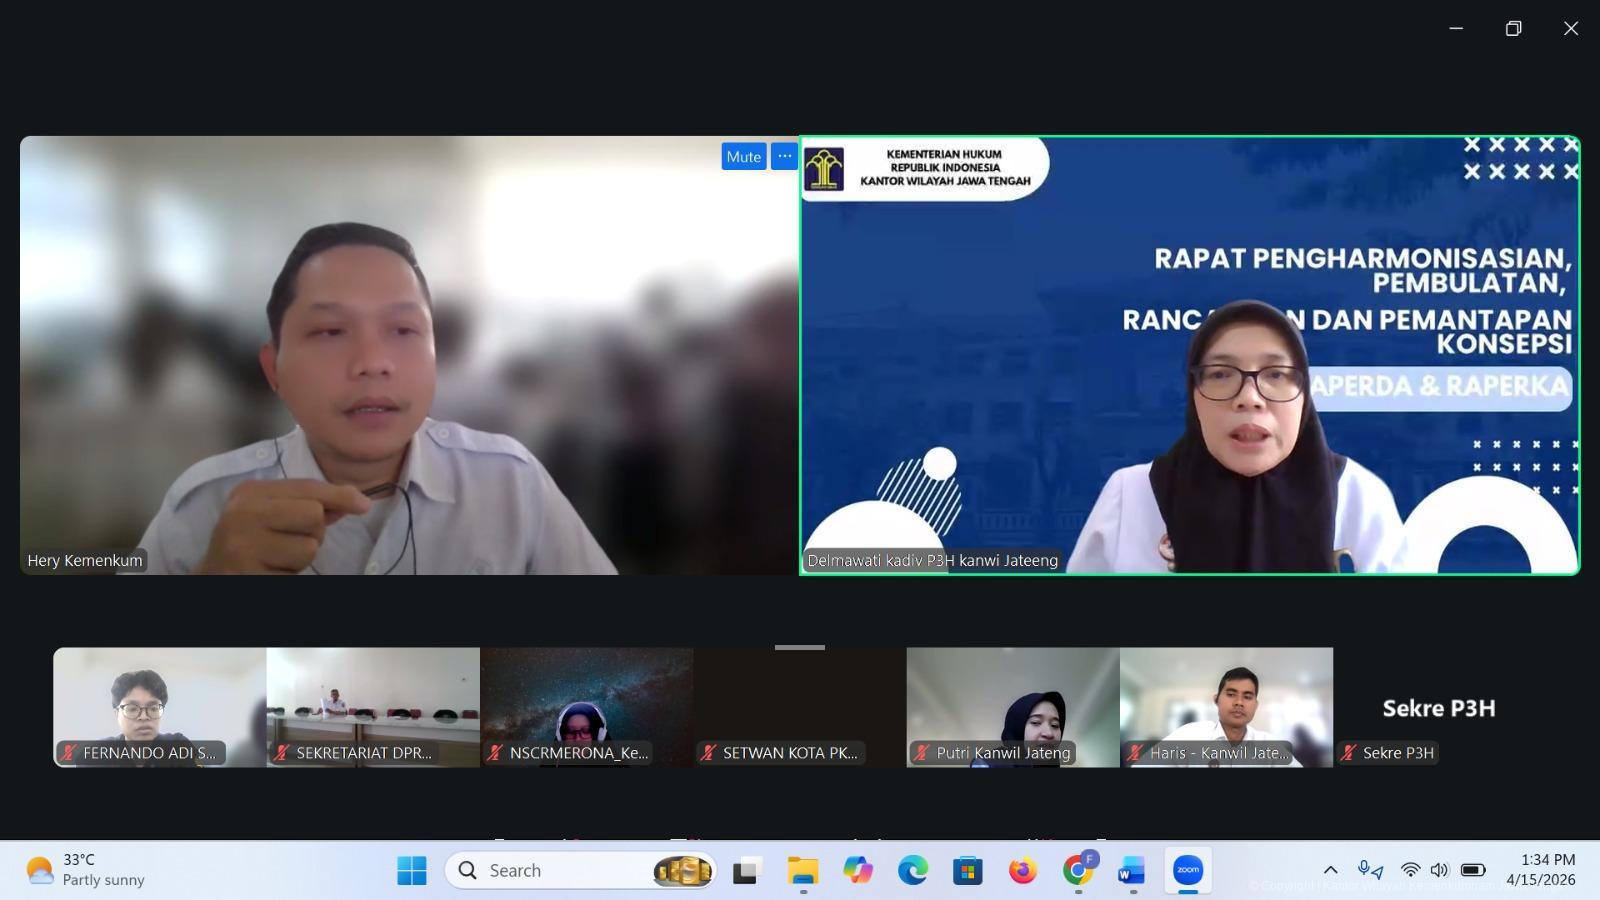Open Zoom from the taskbar
This screenshot has height=900, width=1600.
pos(1186,870)
